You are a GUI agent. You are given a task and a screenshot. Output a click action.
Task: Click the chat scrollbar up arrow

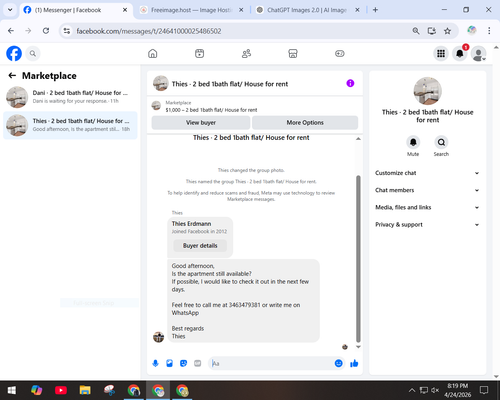click(x=358, y=139)
